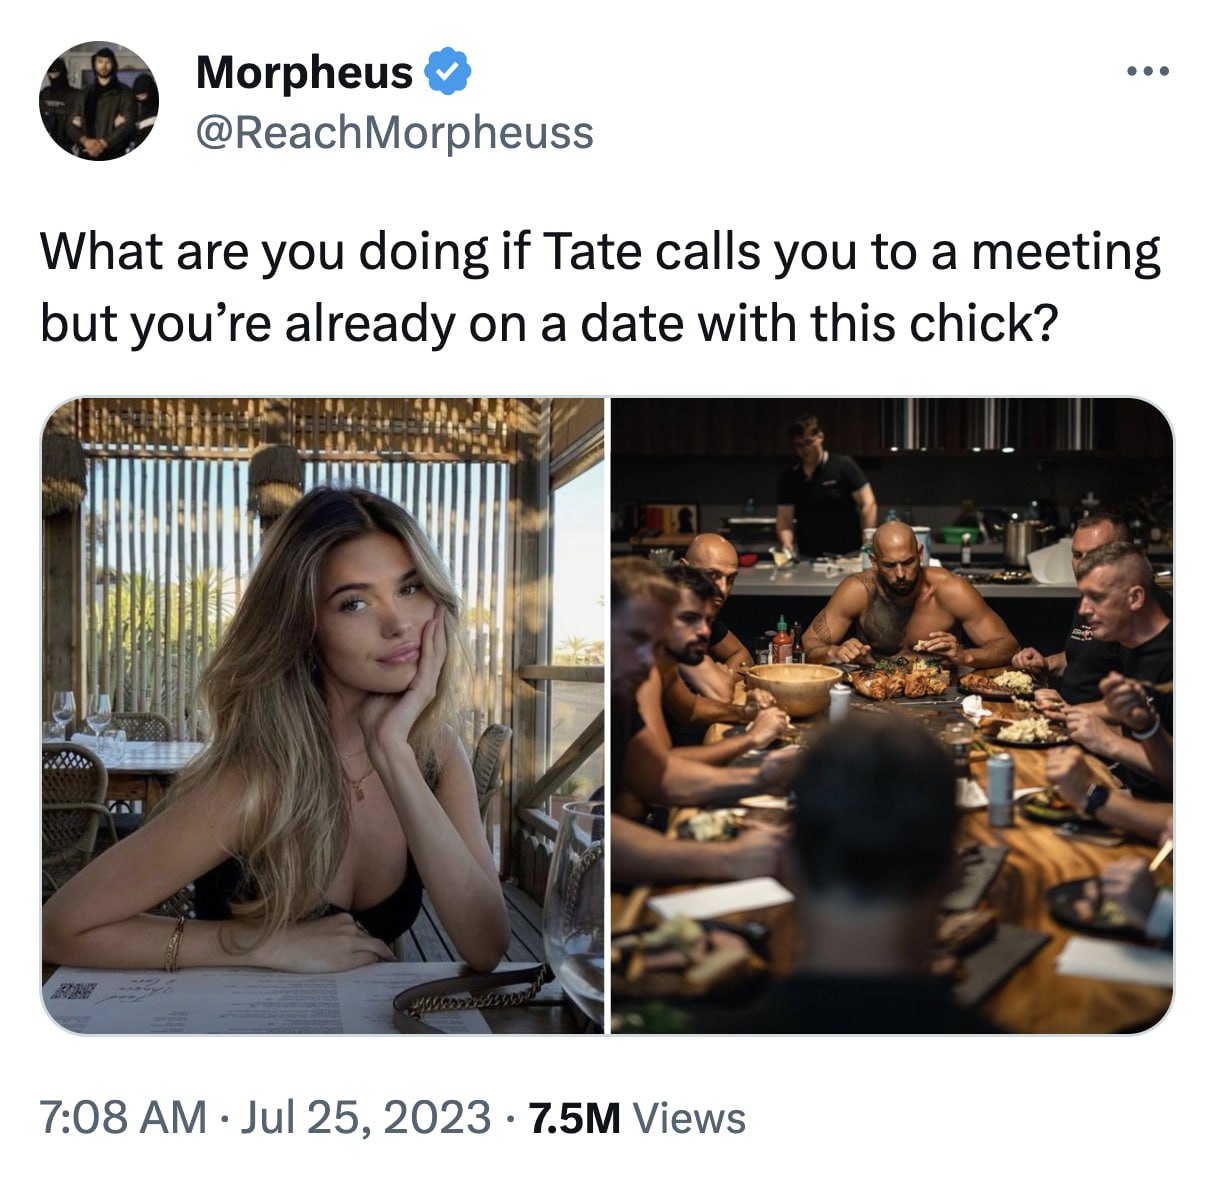Click the 7:08 AM timestamp
This screenshot has height=1186, width=1222.
pos(123,1117)
